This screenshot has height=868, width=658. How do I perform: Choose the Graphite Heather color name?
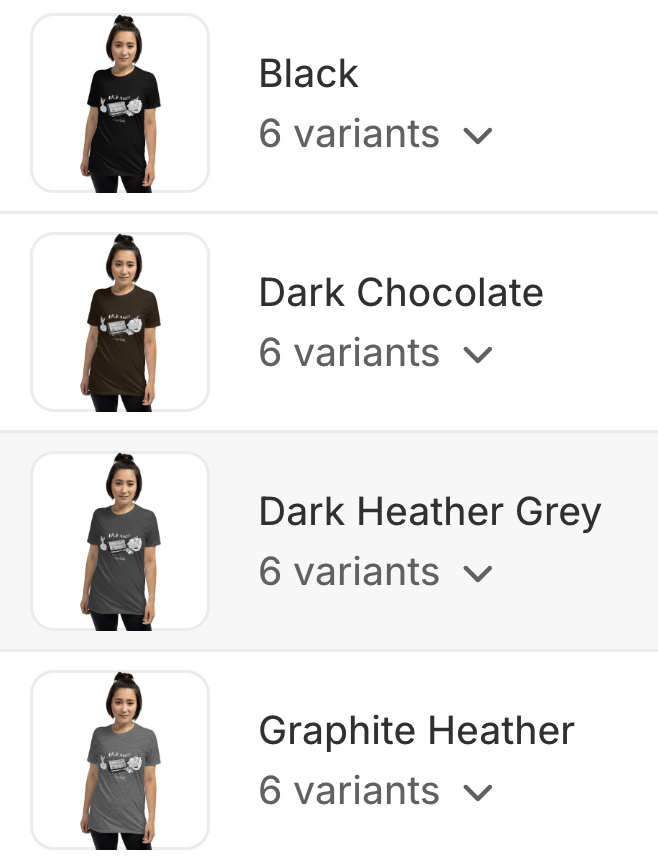pos(416,731)
